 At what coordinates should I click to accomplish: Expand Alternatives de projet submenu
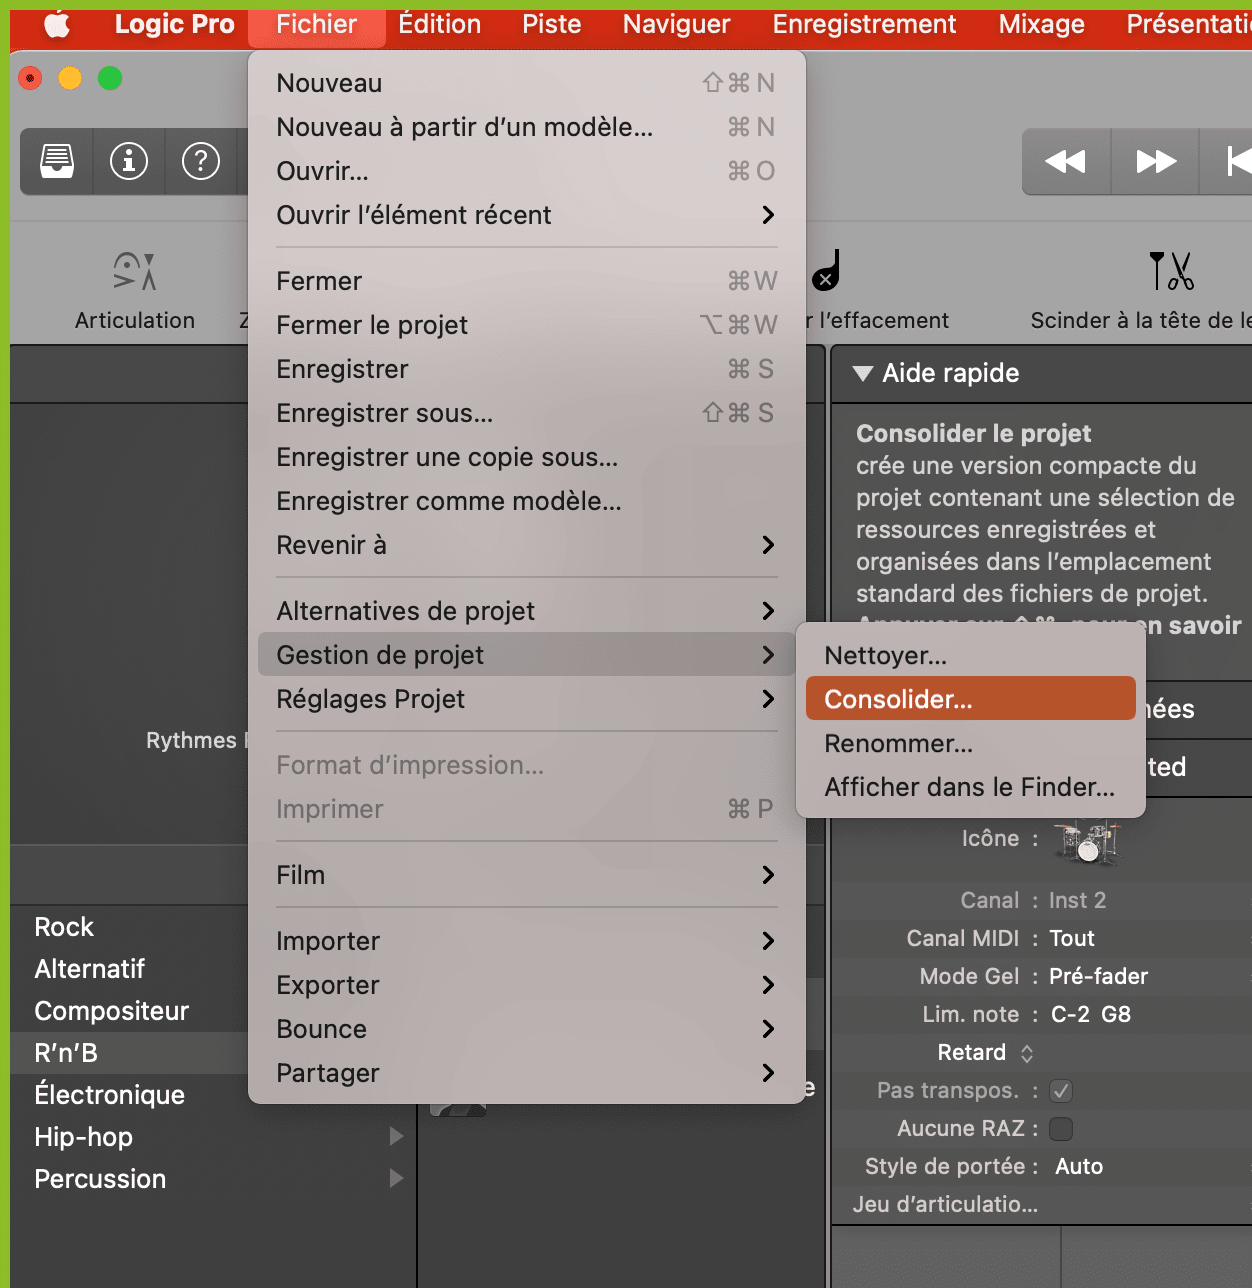[526, 611]
